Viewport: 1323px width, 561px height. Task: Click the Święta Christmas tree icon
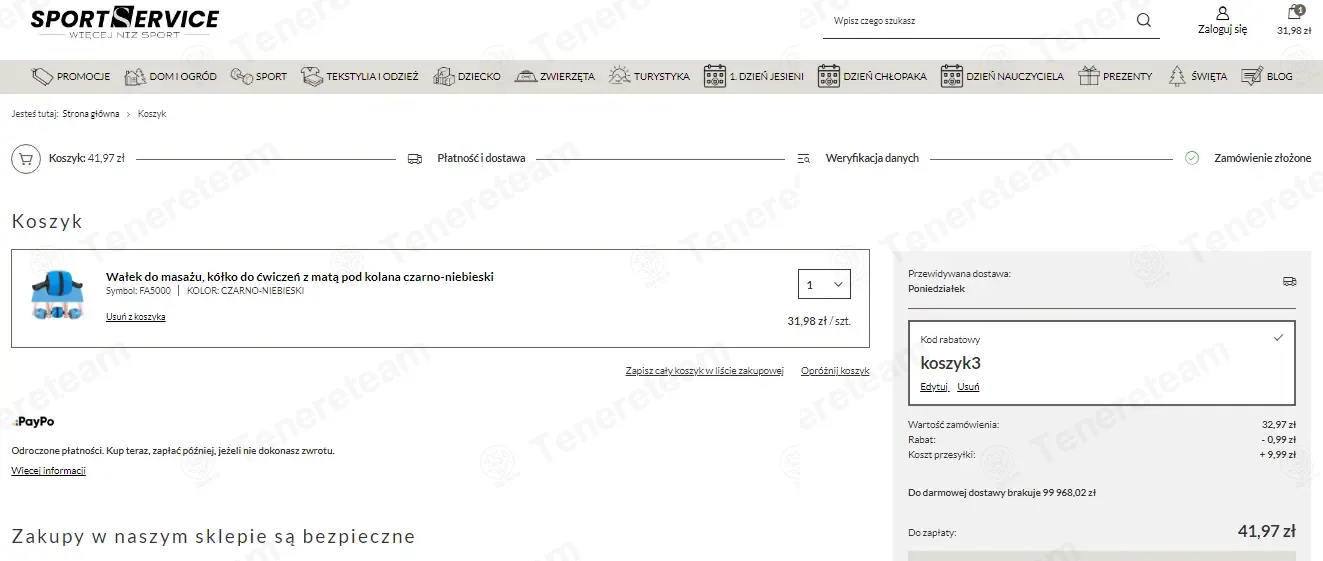pyautogui.click(x=1177, y=76)
